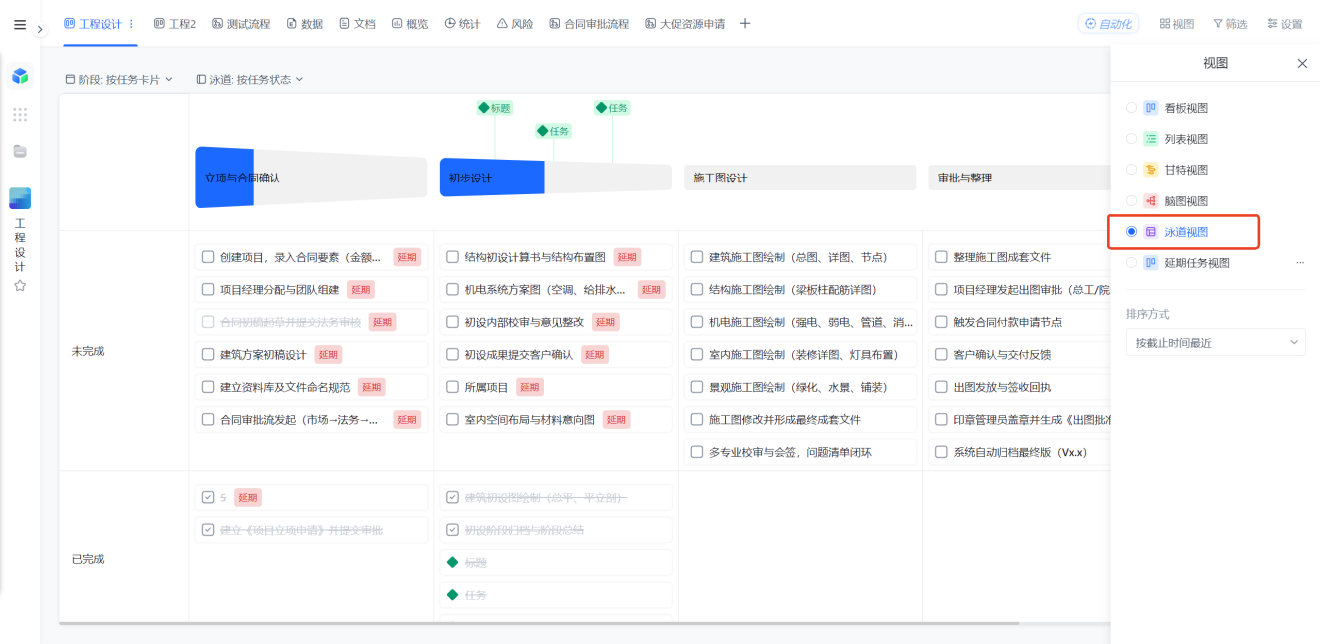Viewport: 1320px width, 644px height.
Task: Open the 按截止时间最近 sort dropdown
Action: pyautogui.click(x=1215, y=342)
